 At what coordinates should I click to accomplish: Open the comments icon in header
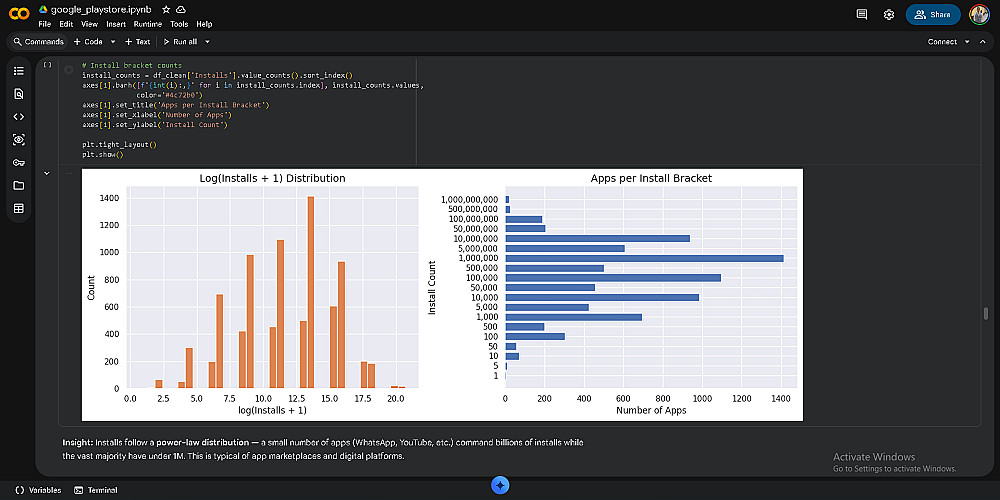862,15
